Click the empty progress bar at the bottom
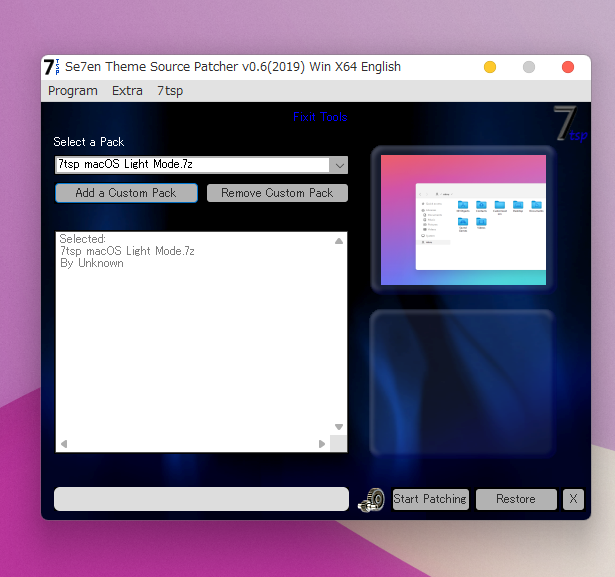Viewport: 615px width, 577px height. [201, 499]
